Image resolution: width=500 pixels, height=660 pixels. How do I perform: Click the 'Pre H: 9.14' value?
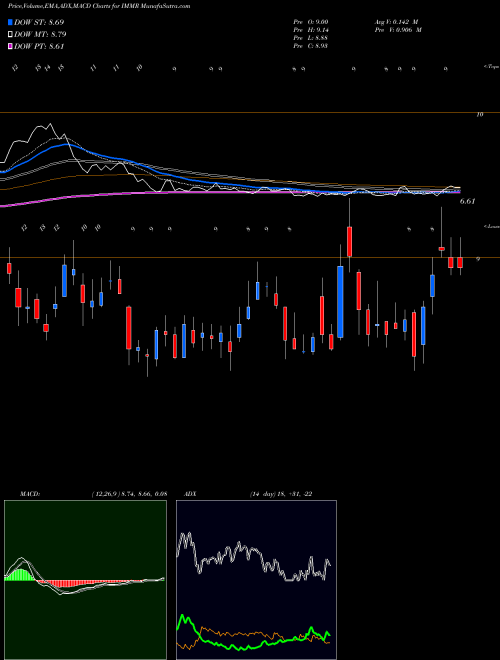coord(311,30)
